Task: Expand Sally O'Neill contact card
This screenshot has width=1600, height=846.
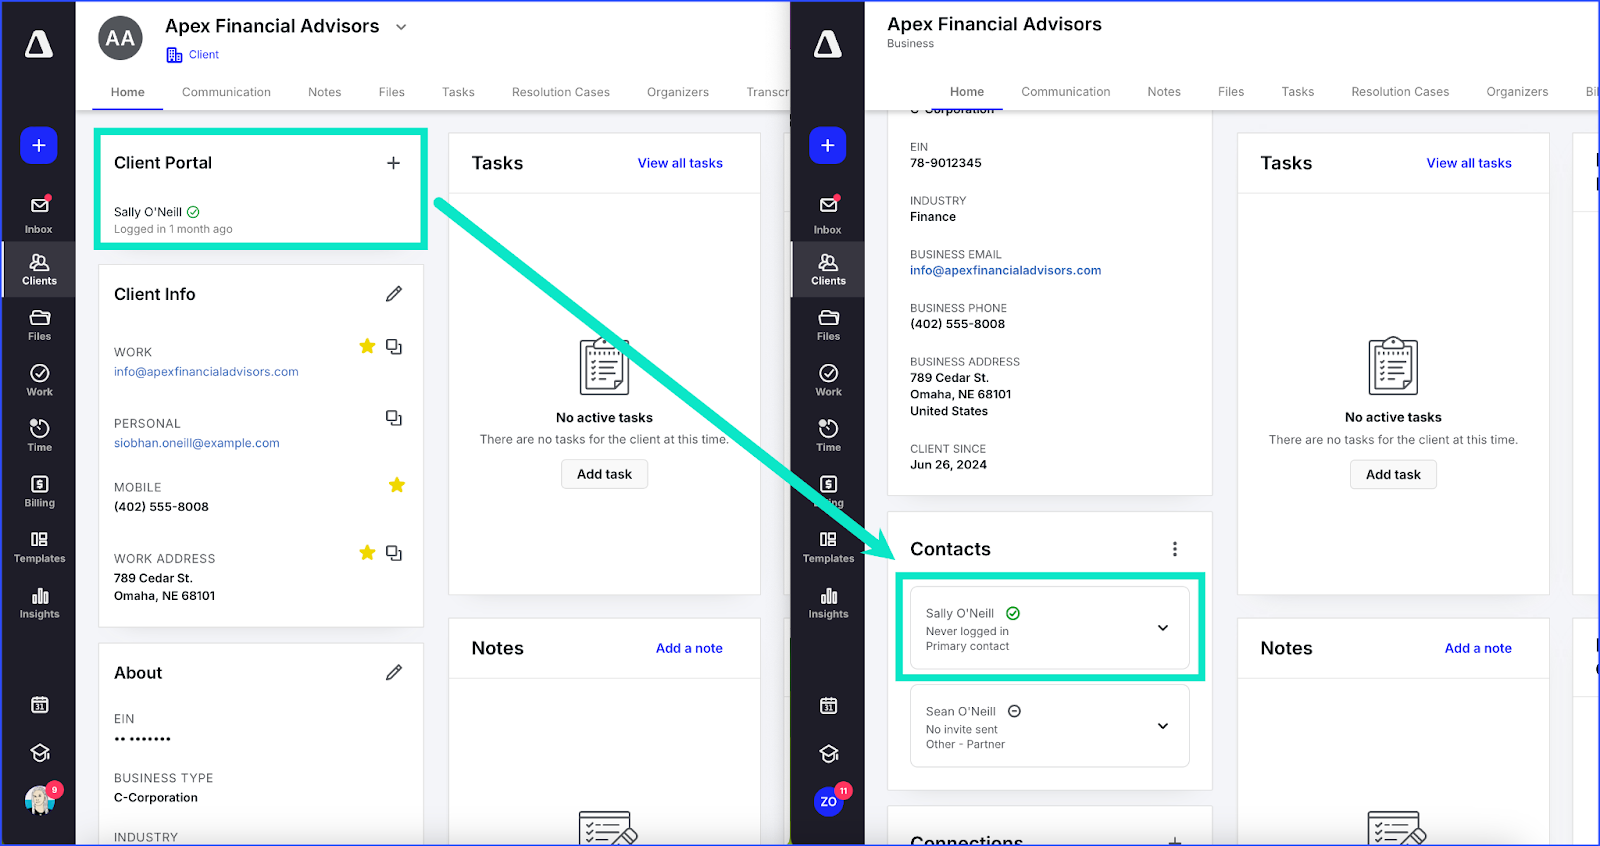Action: pos(1162,628)
